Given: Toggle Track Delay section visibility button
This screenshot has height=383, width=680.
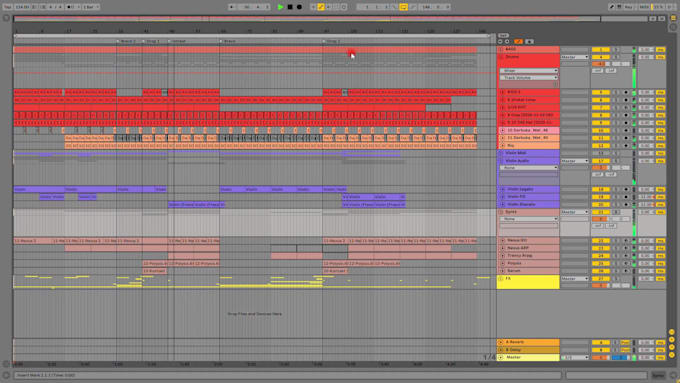Looking at the screenshot, I should pyautogui.click(x=671, y=354).
